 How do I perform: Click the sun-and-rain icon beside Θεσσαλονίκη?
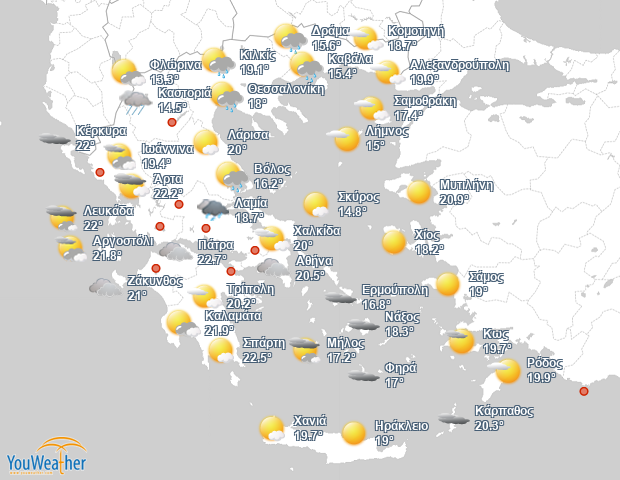pos(227,96)
